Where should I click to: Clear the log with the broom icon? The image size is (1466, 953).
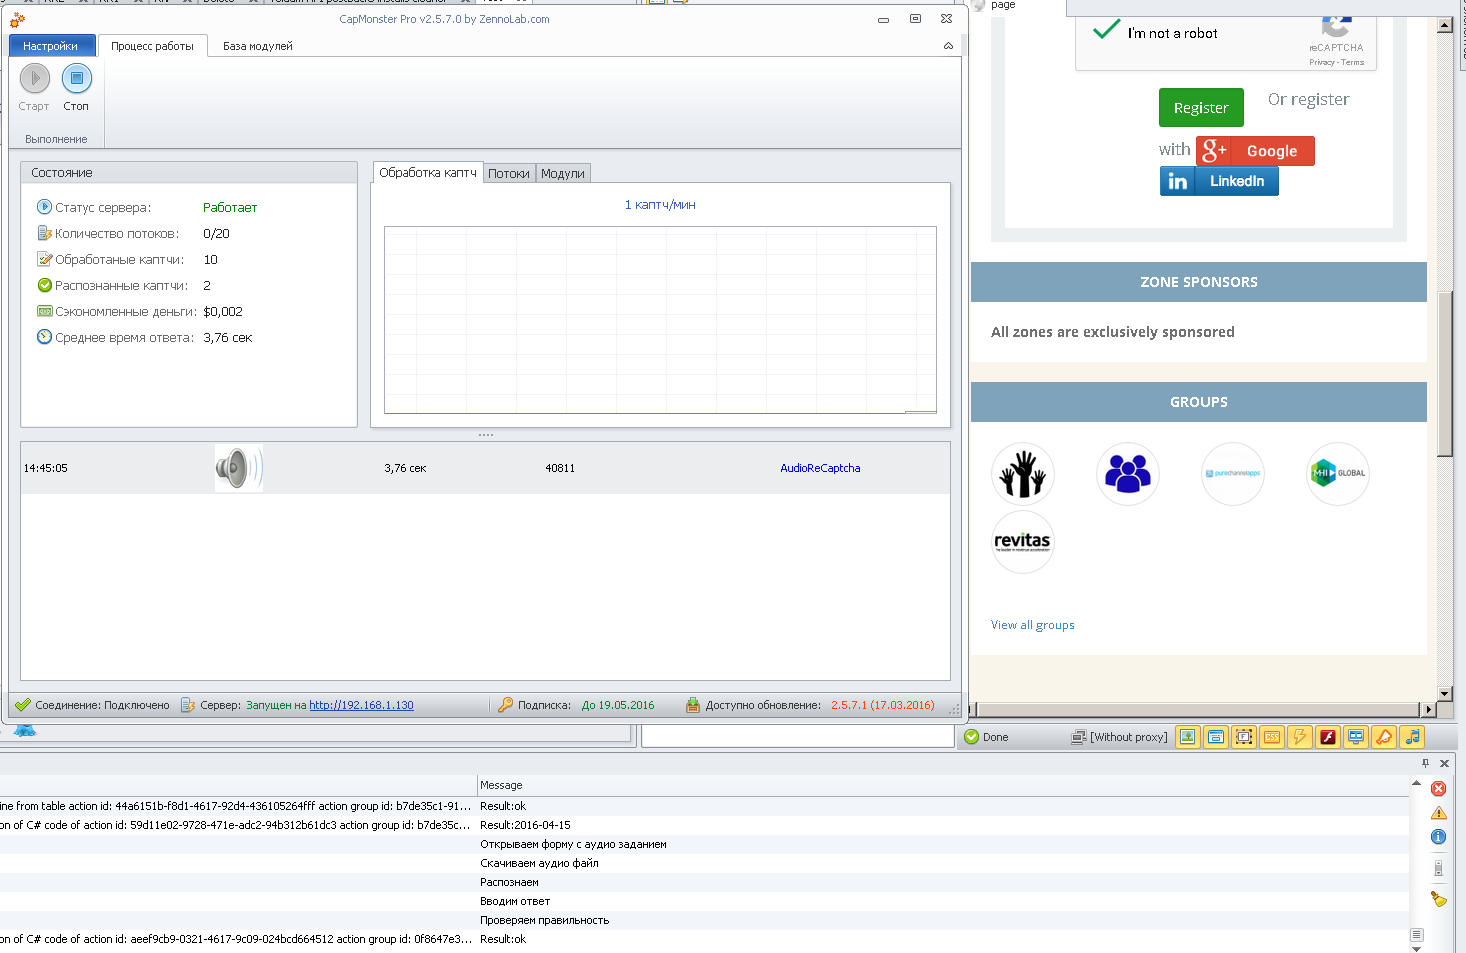coord(1438,899)
